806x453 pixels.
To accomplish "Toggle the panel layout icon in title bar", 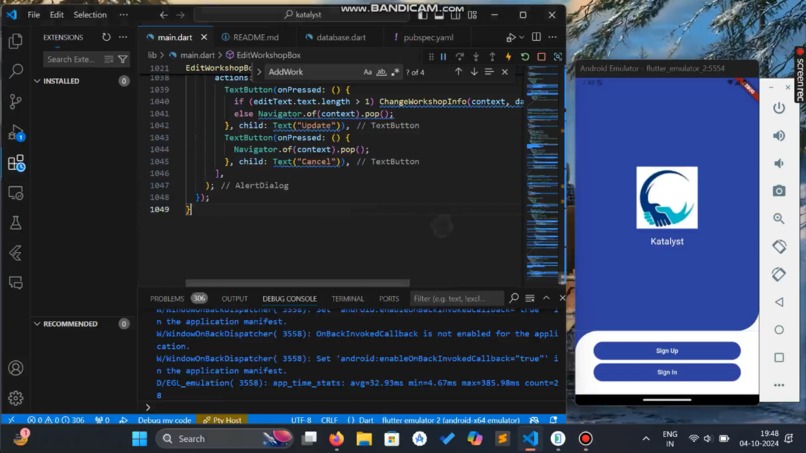I will [439, 15].
